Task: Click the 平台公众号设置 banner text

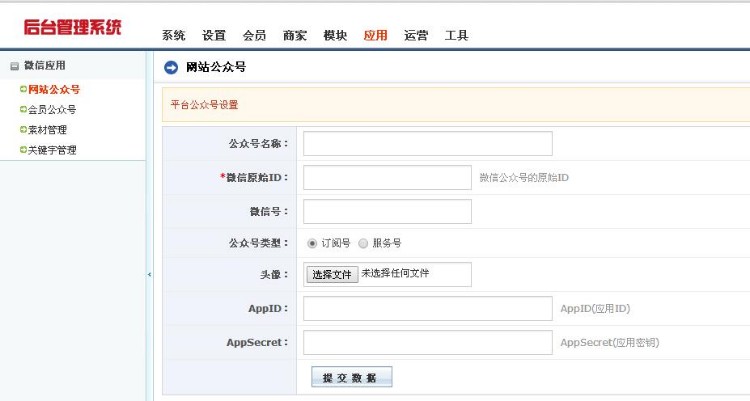Action: 204,105
